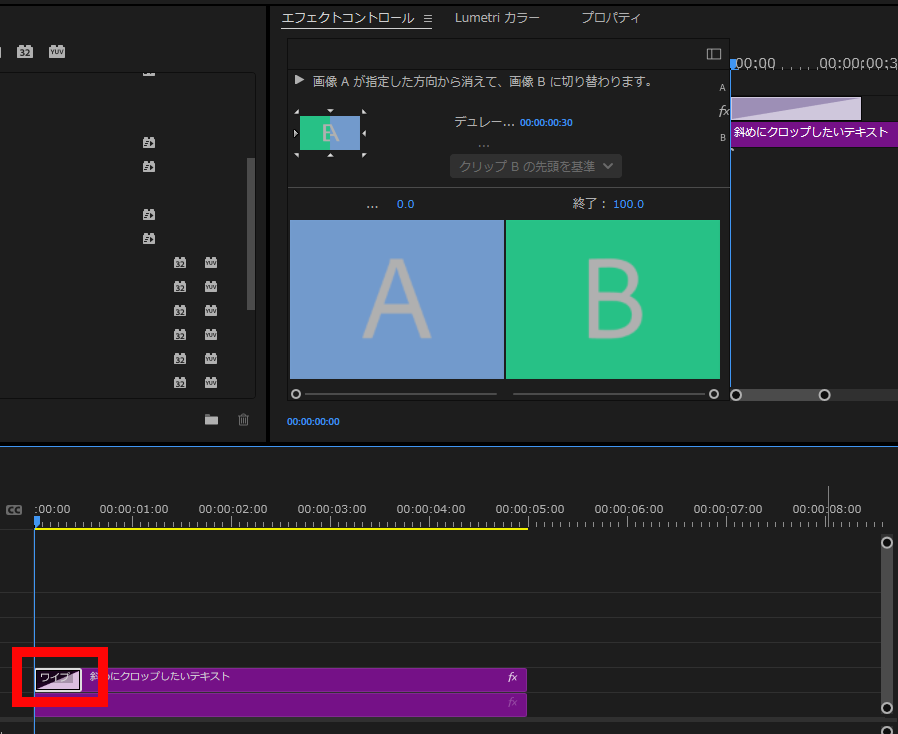Click timeline ruler at 00:00:05:00
This screenshot has height=734, width=898.
[530, 509]
